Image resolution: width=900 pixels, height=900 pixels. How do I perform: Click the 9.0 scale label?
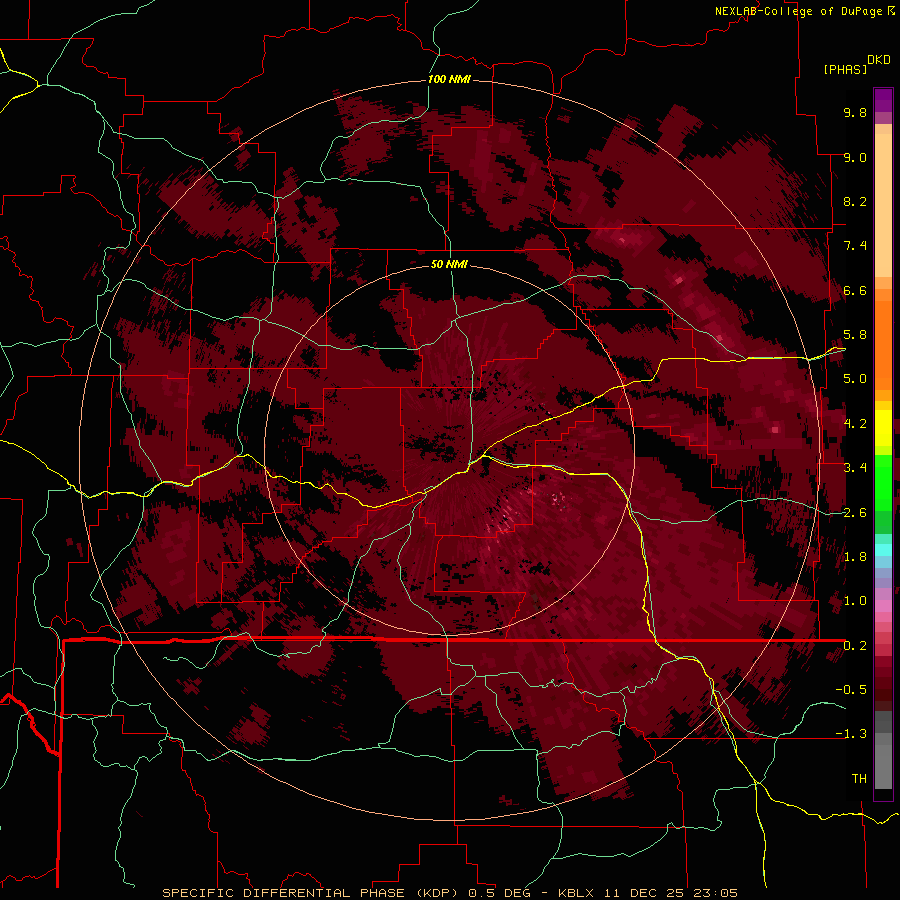tap(855, 157)
